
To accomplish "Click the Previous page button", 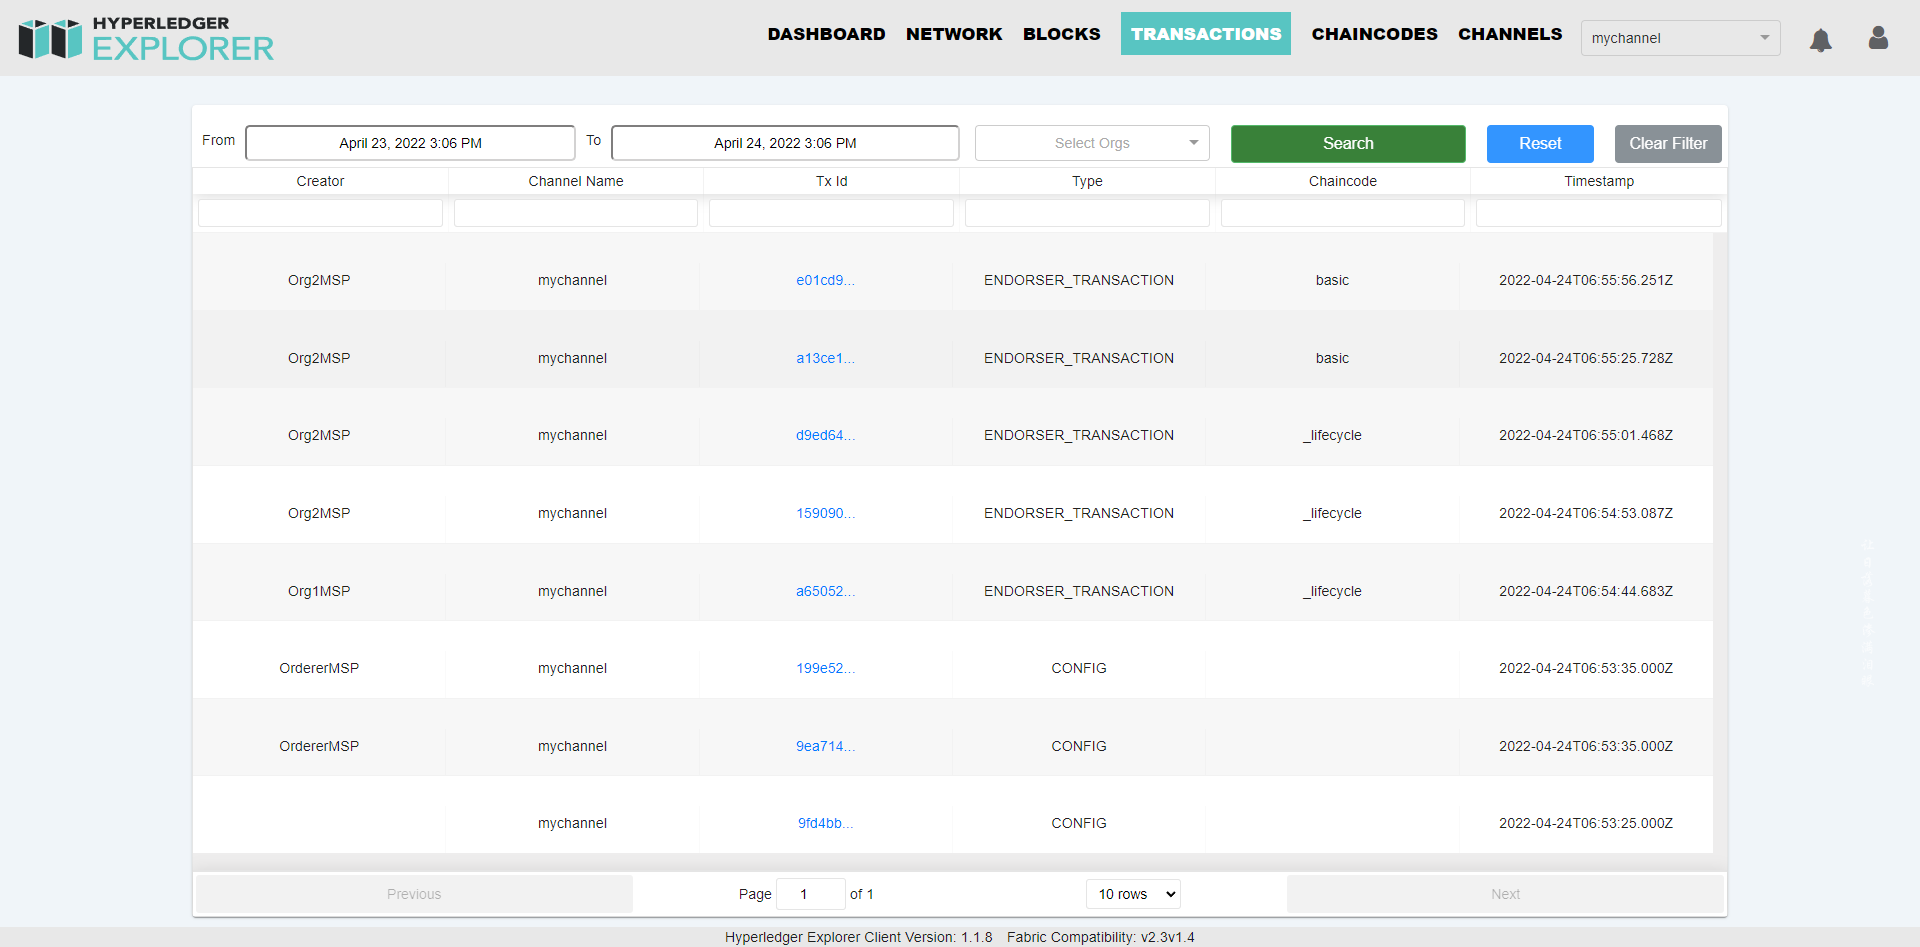I will 414,894.
